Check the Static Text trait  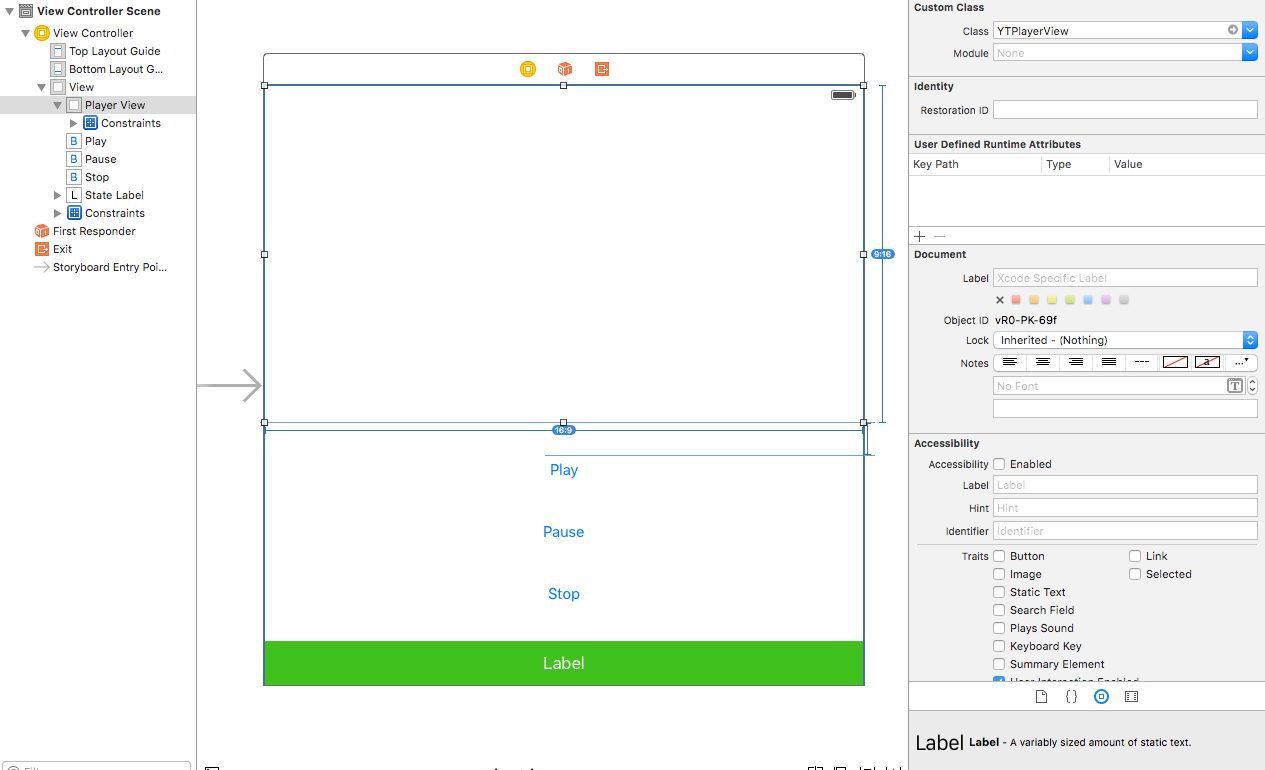pyautogui.click(x=999, y=592)
